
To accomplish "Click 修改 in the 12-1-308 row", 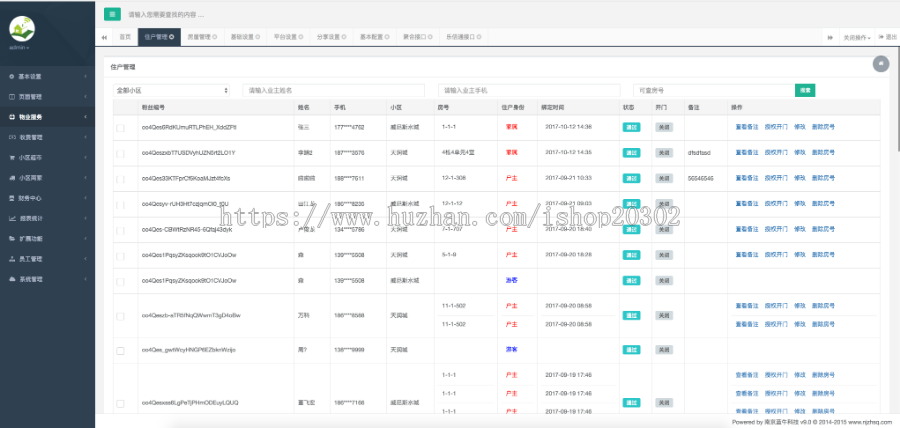I will (800, 178).
